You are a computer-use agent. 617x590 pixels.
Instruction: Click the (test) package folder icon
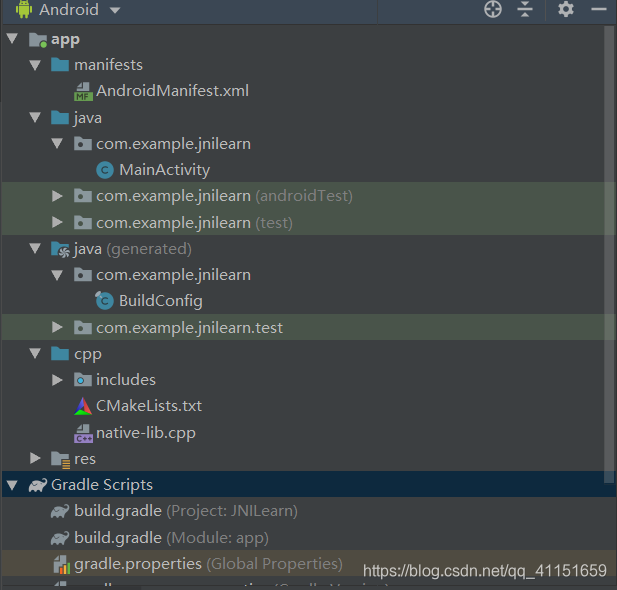[x=83, y=222]
